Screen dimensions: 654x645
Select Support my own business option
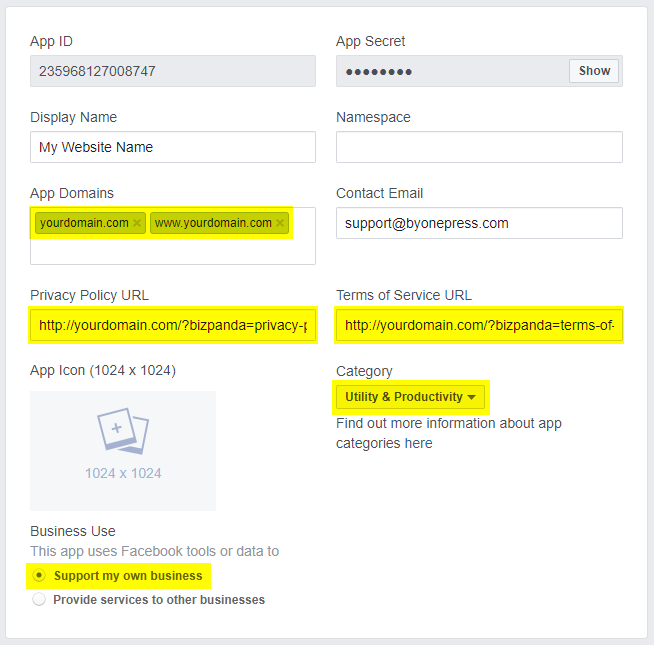[39, 576]
